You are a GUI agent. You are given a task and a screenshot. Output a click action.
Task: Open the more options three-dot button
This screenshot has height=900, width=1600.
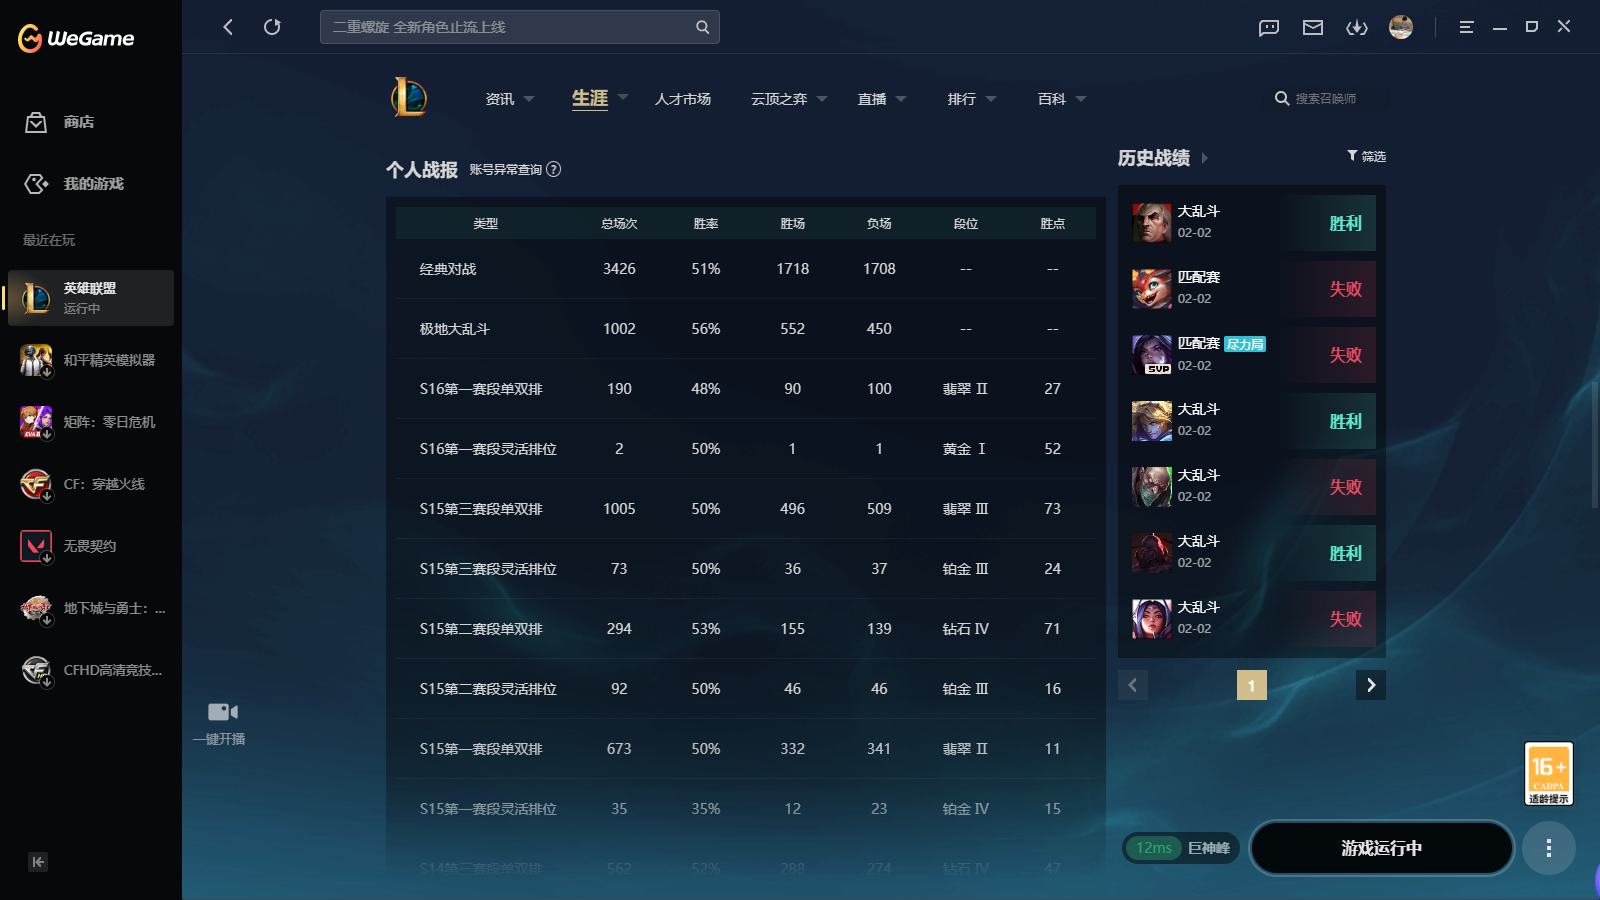(x=1549, y=848)
